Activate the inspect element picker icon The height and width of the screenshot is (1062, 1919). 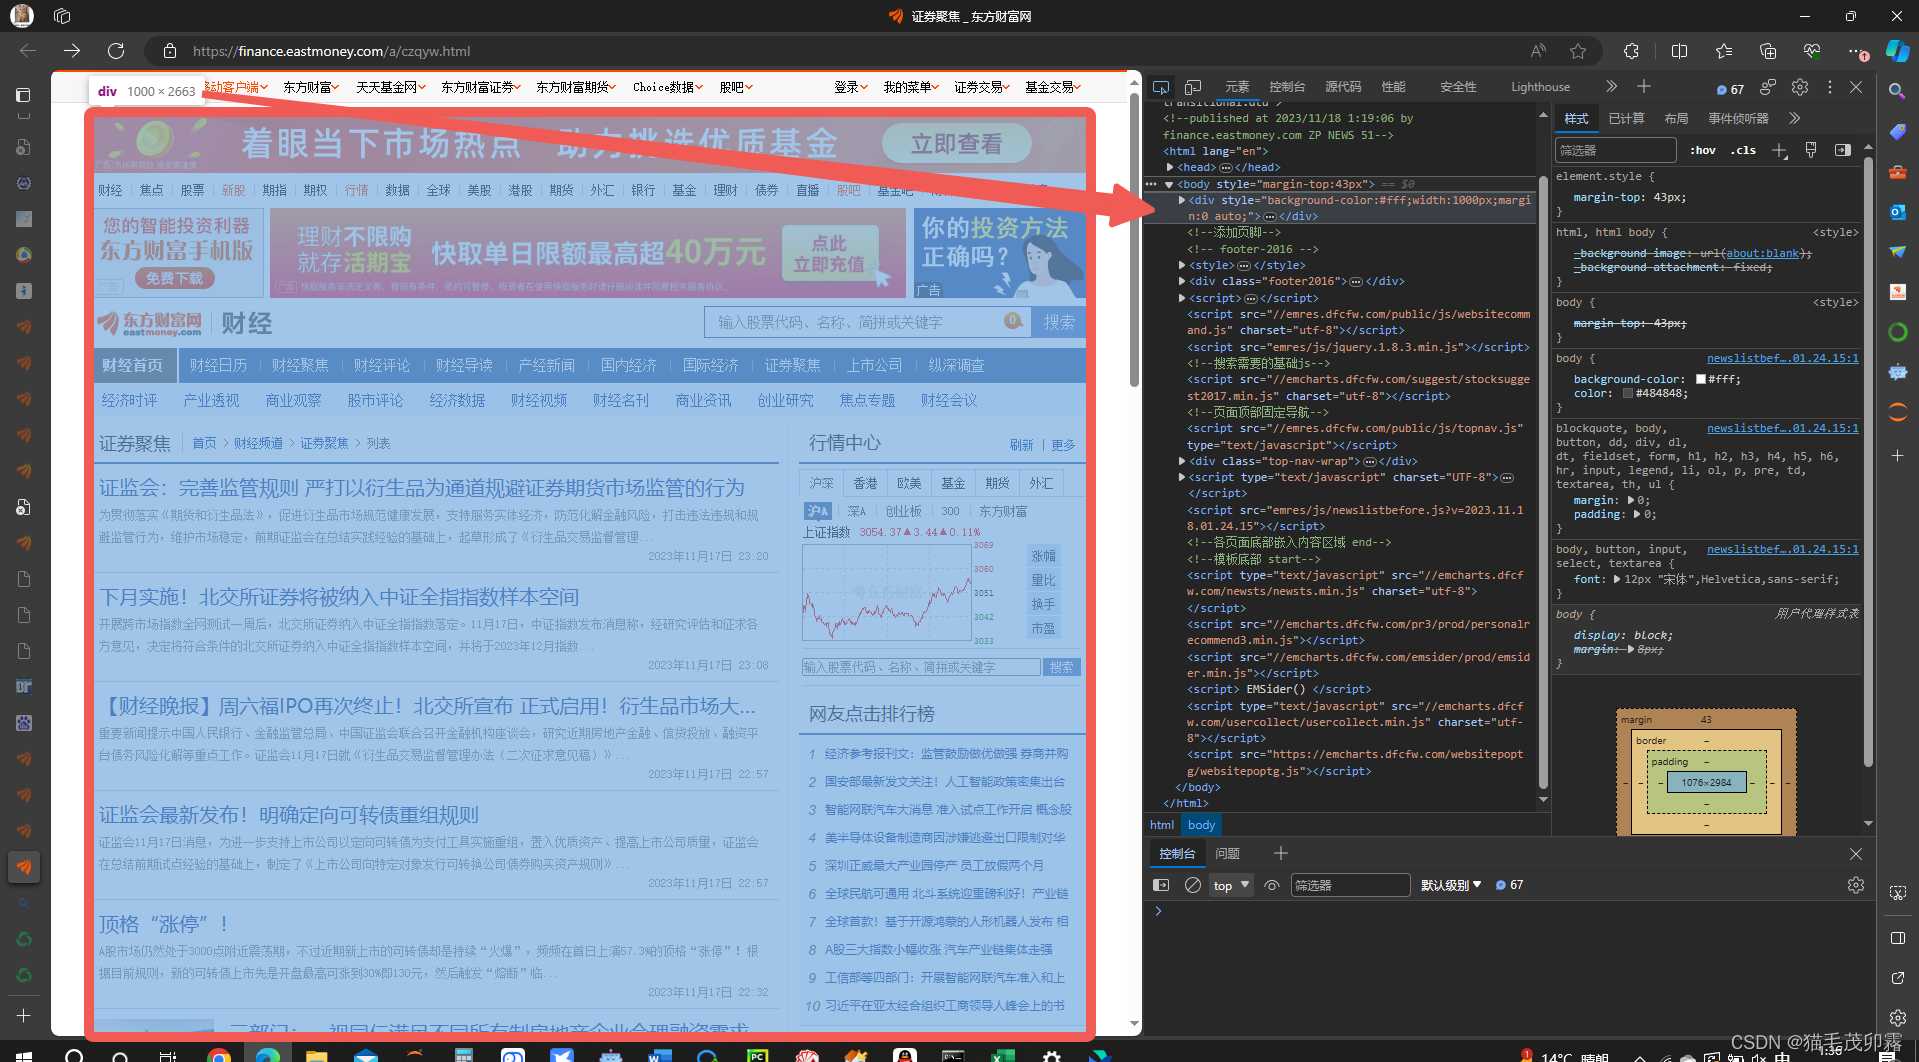point(1161,87)
